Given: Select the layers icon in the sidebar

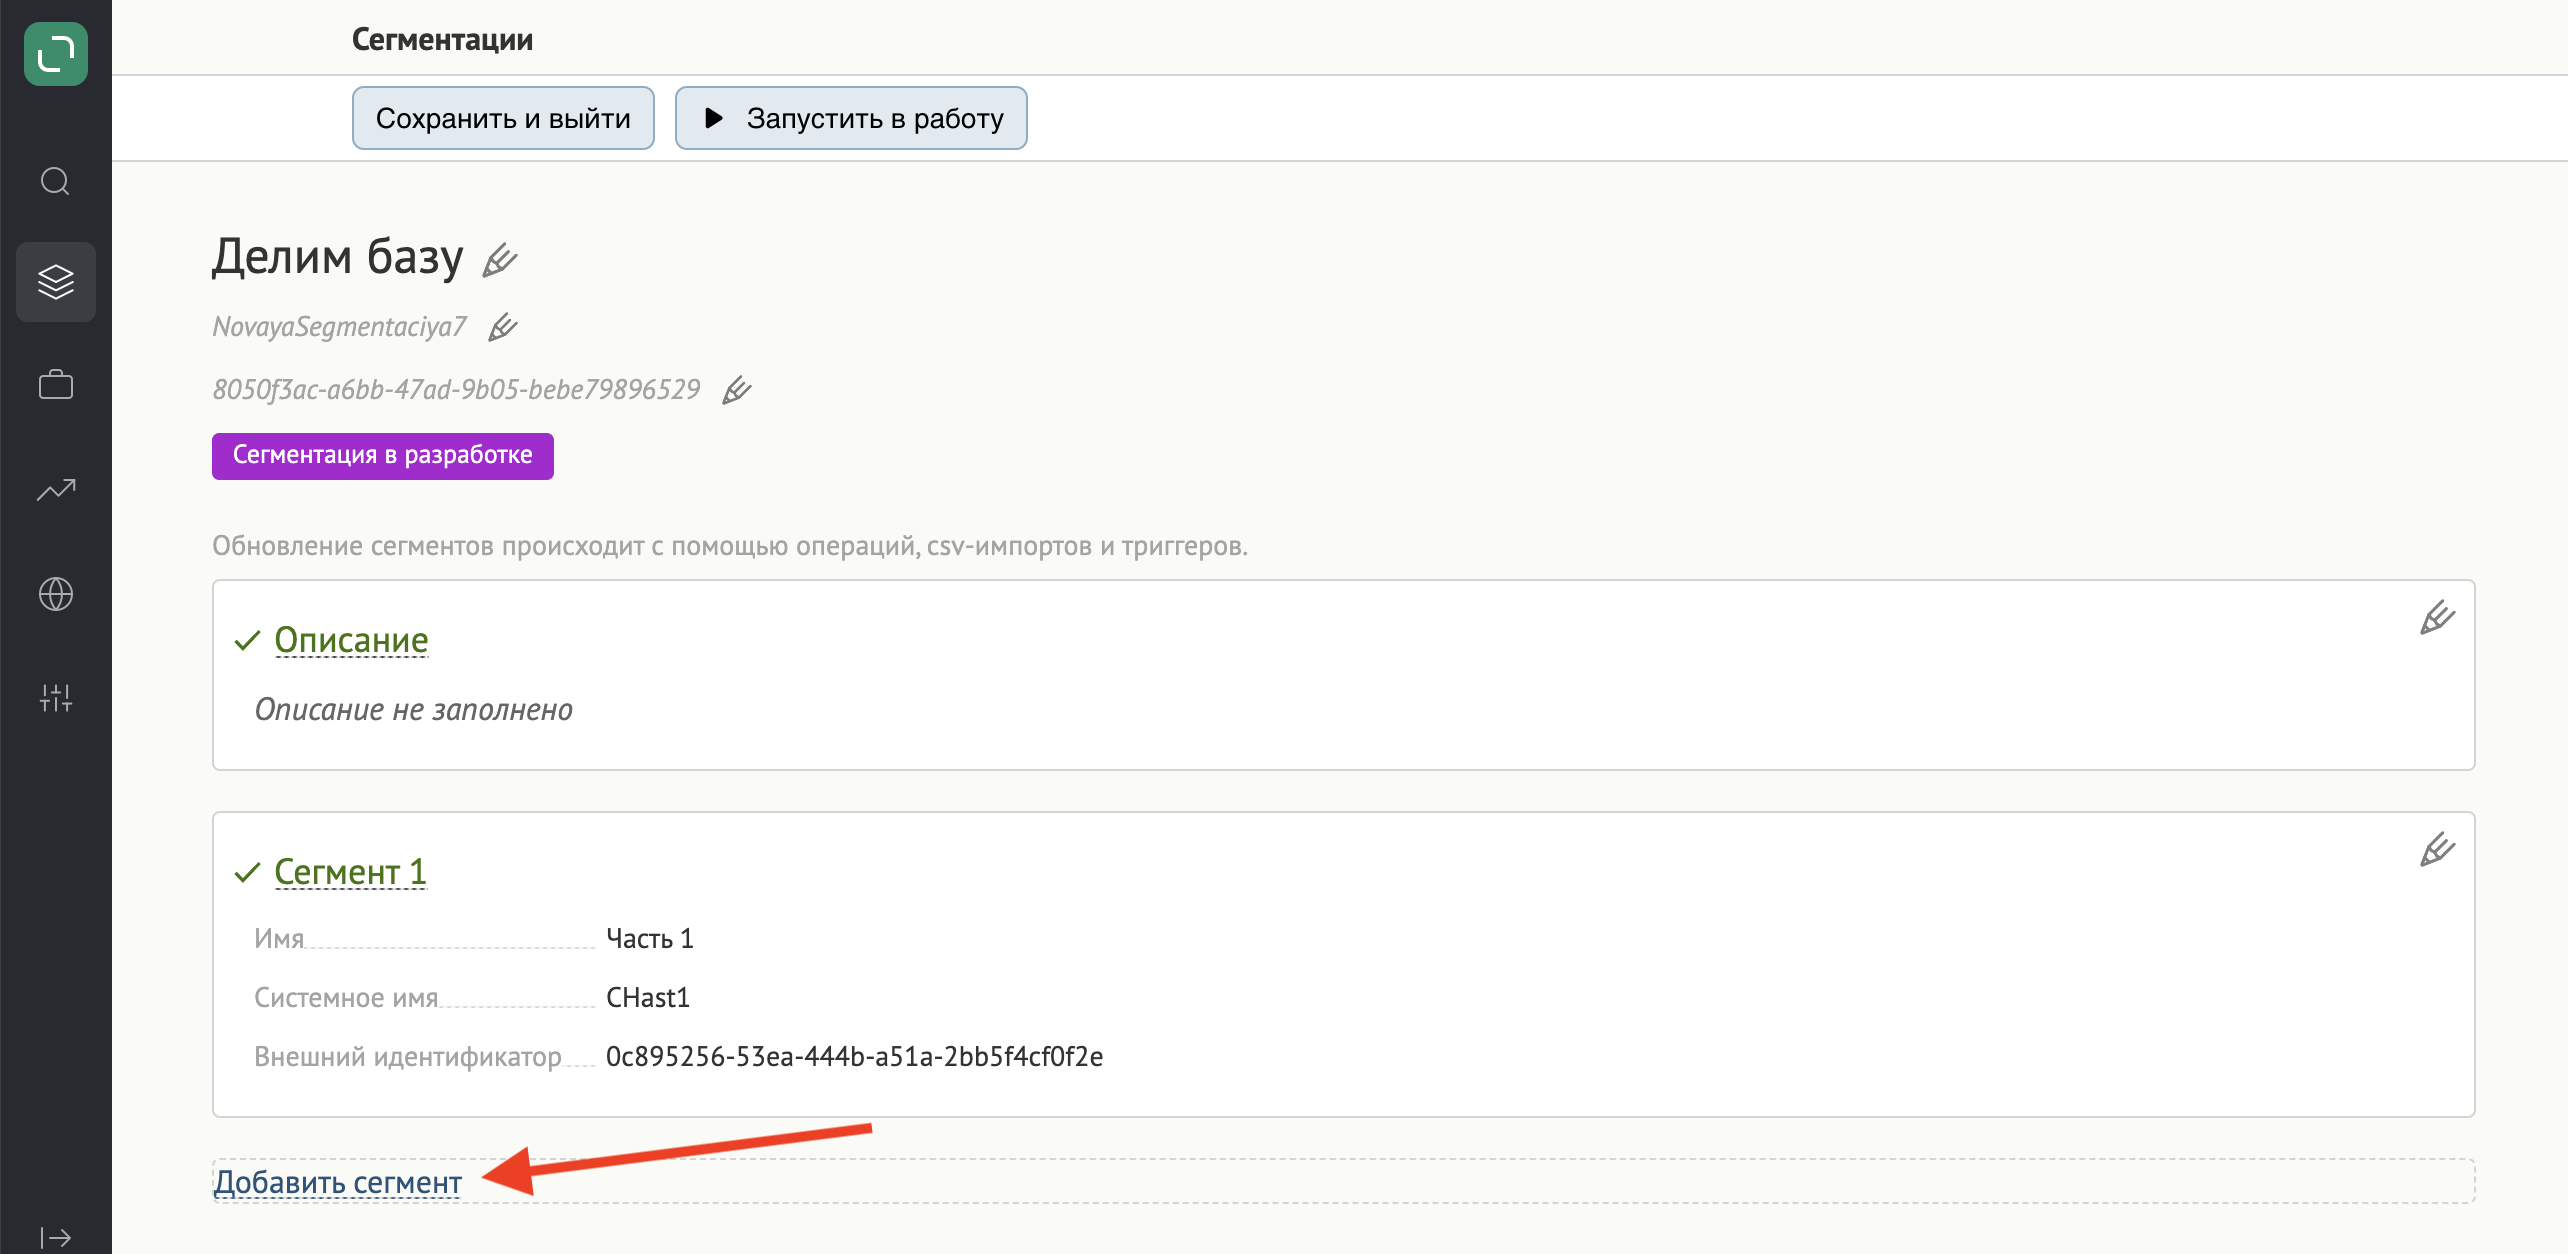Looking at the screenshot, I should click(56, 282).
